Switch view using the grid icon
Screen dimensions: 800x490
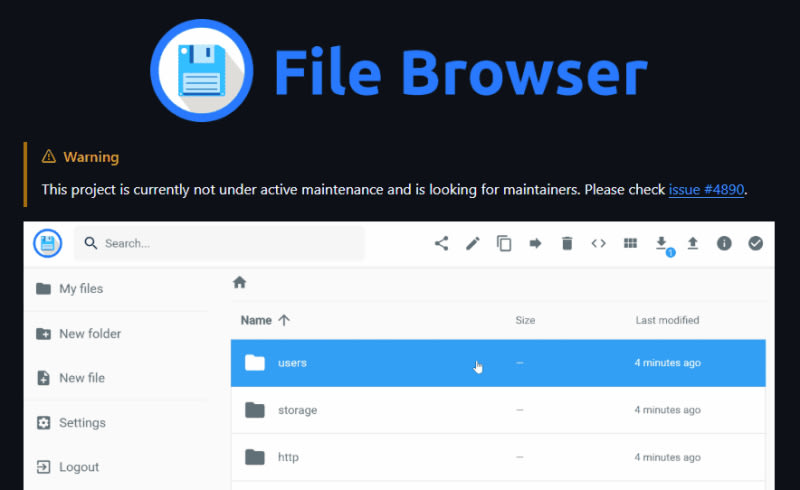pyautogui.click(x=630, y=243)
